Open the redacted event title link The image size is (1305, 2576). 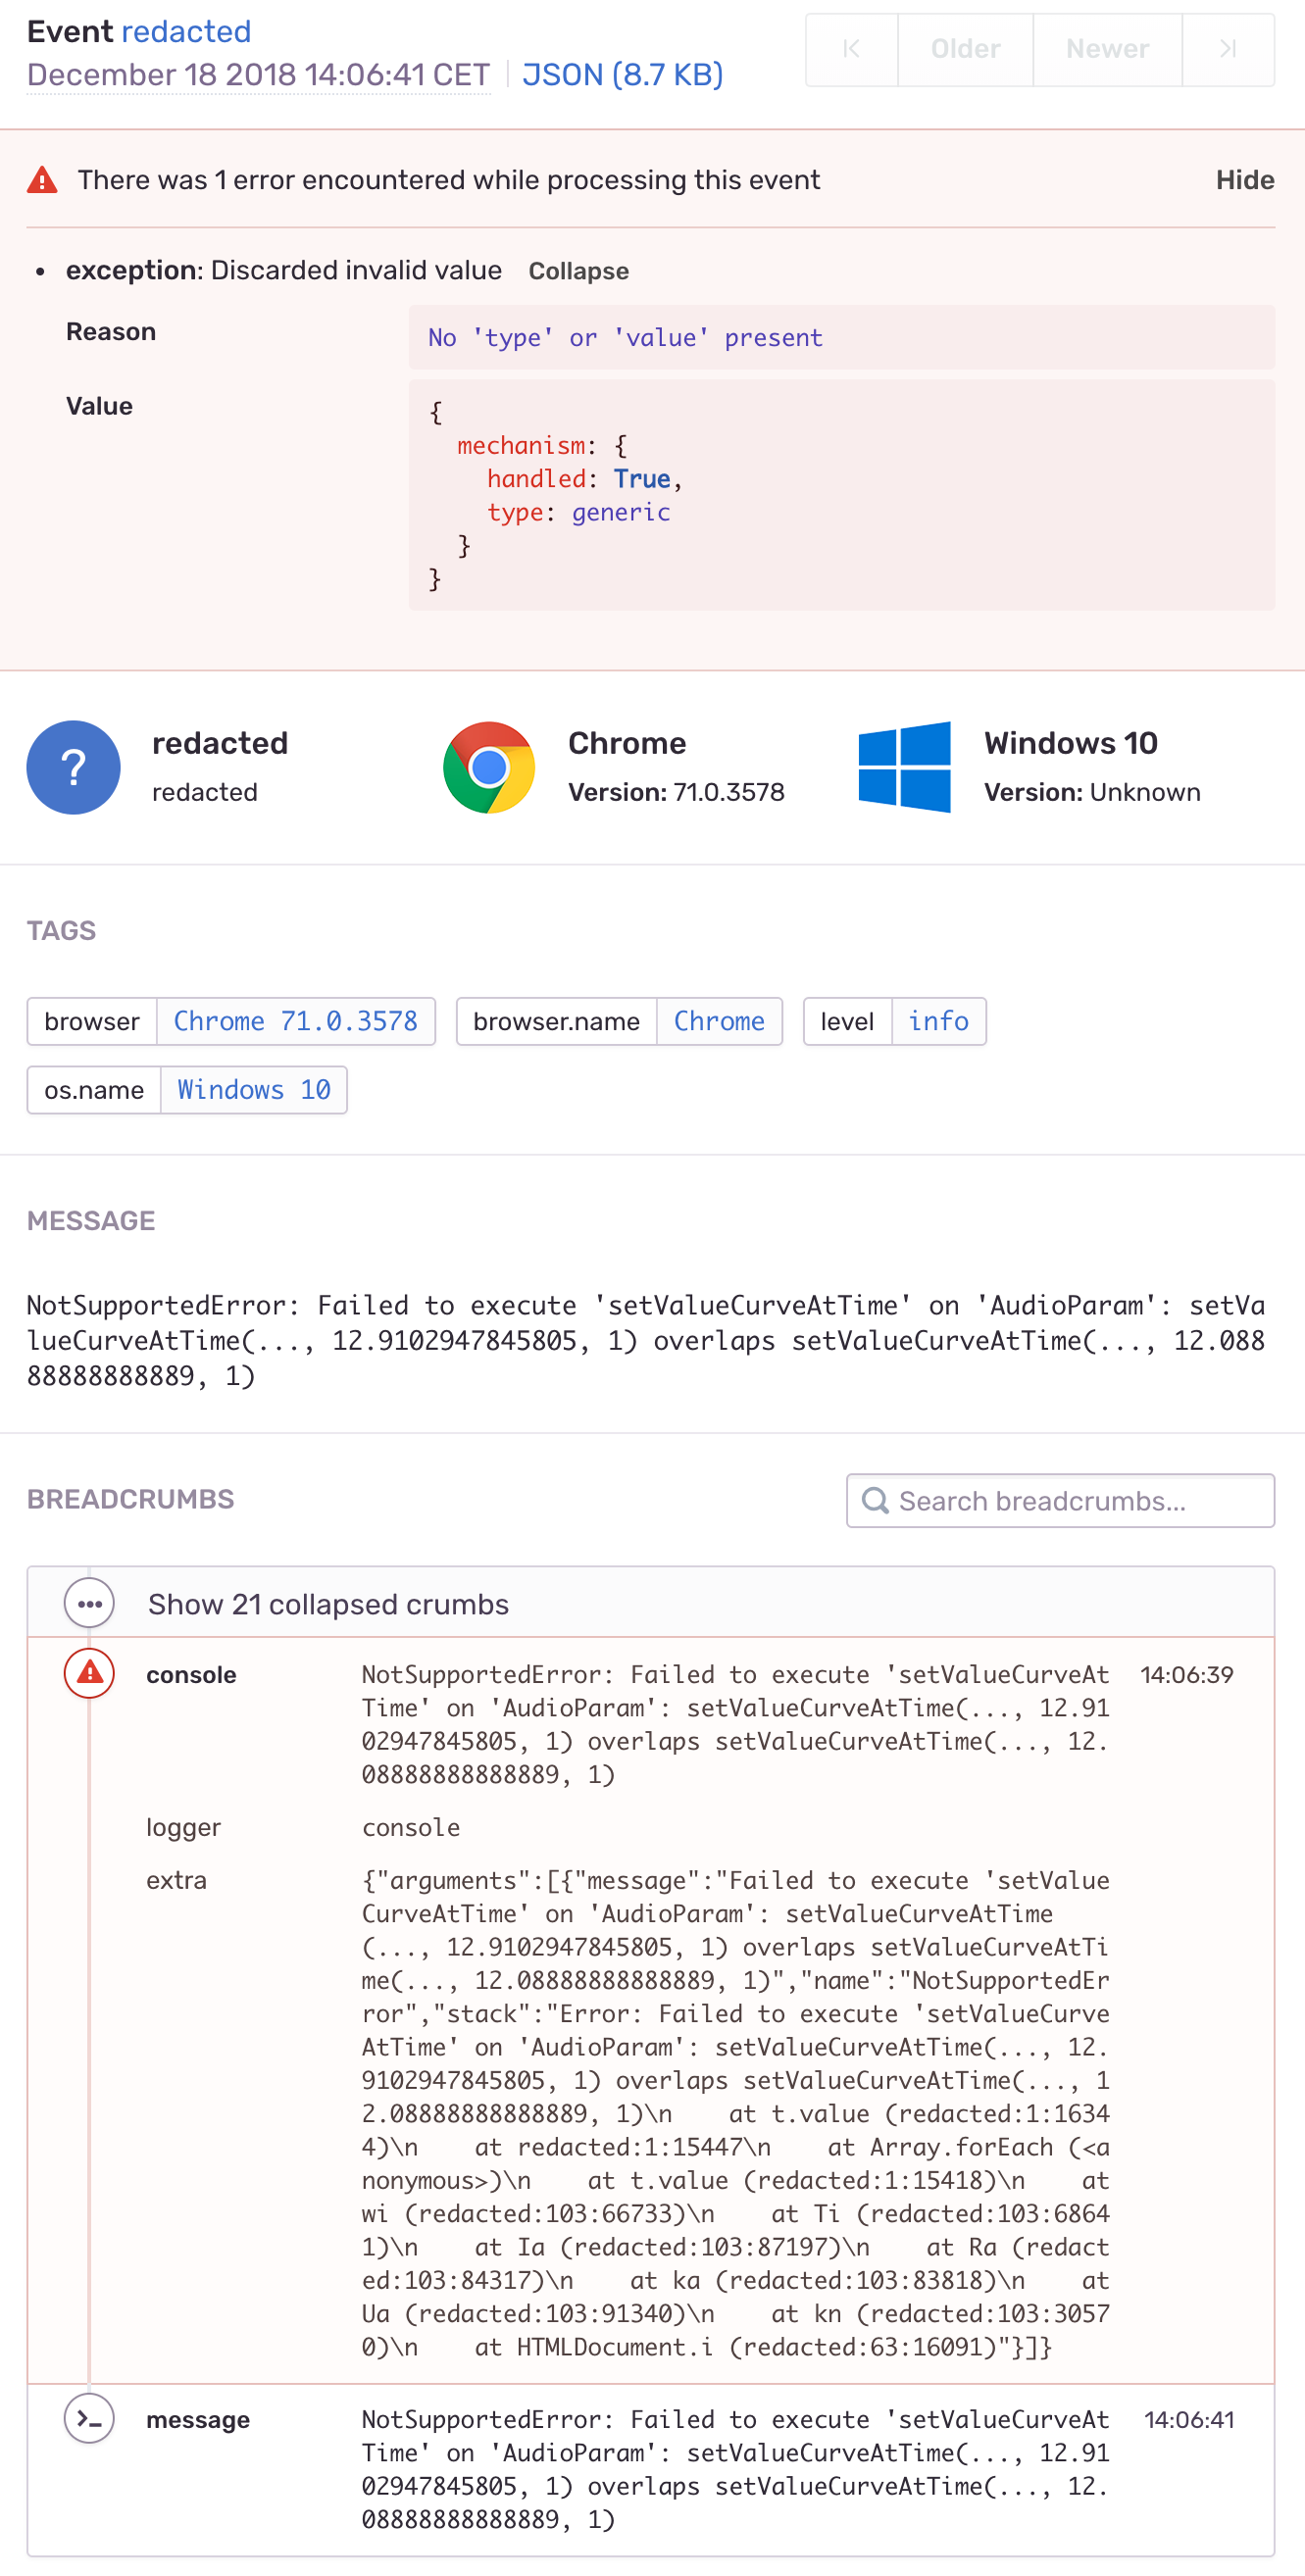point(186,31)
